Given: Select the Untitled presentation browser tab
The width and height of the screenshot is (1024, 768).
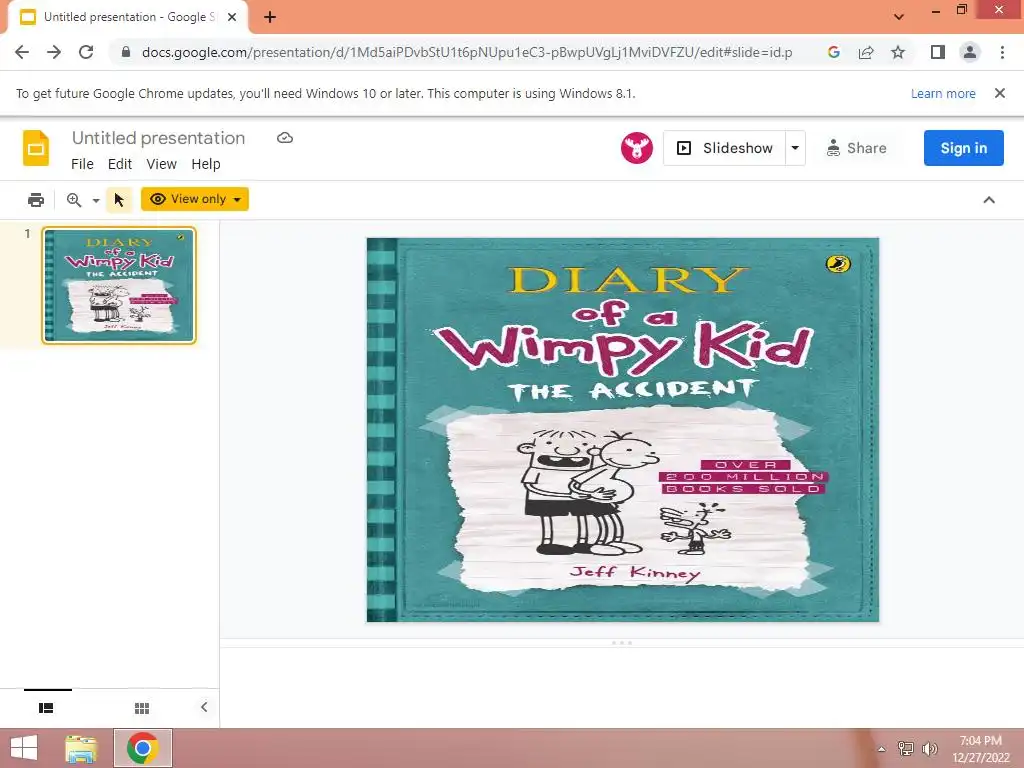Looking at the screenshot, I should [127, 17].
